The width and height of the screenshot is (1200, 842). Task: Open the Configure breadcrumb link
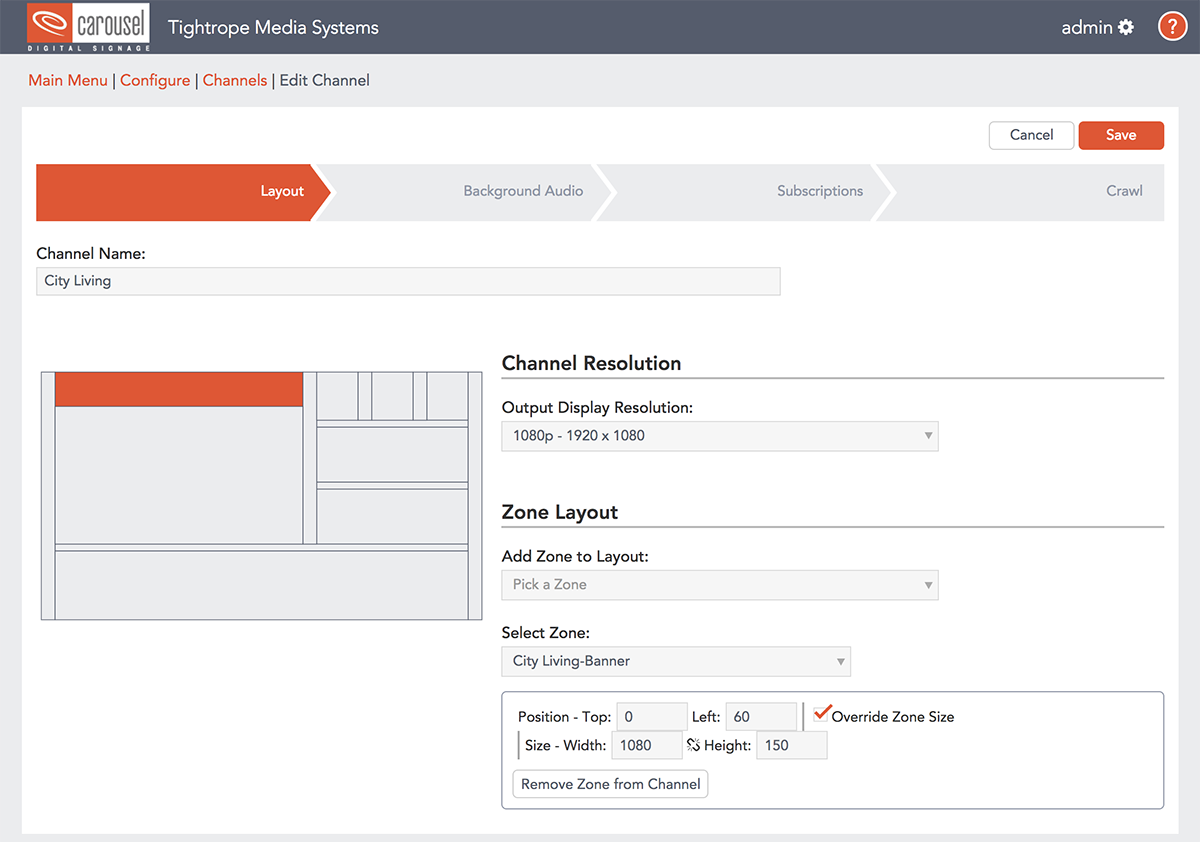(x=155, y=80)
